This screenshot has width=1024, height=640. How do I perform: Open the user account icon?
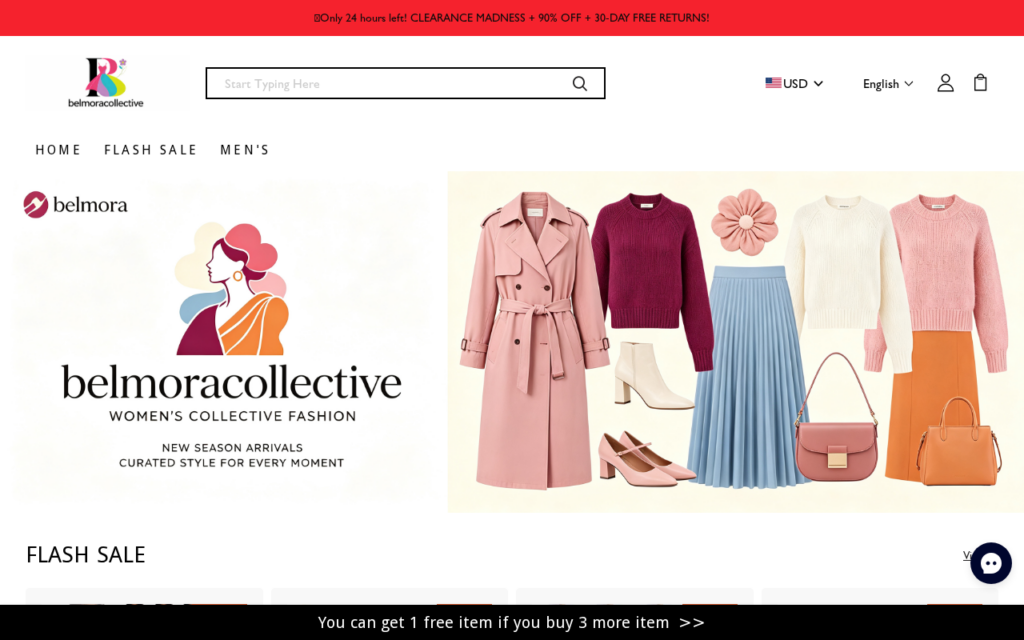945,83
